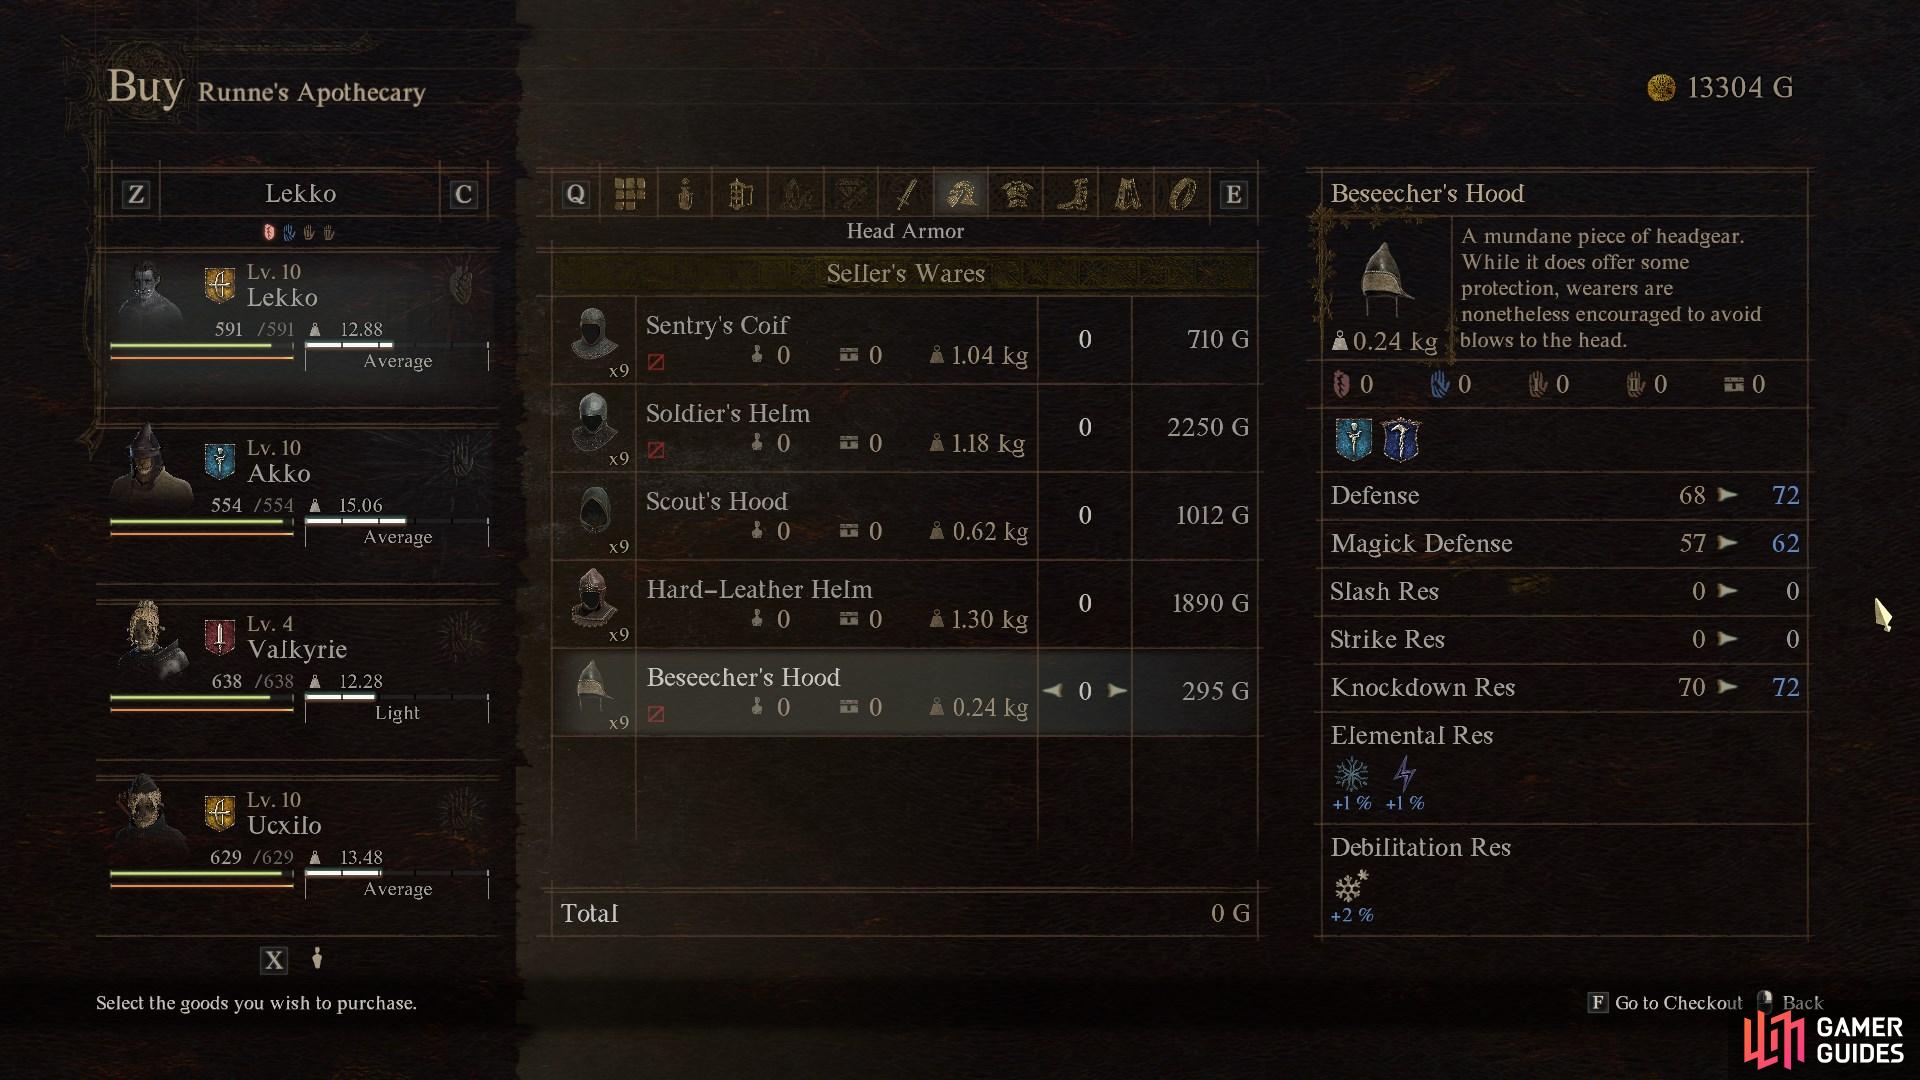
Task: Open the leg armor boots category icon
Action: tap(1072, 193)
